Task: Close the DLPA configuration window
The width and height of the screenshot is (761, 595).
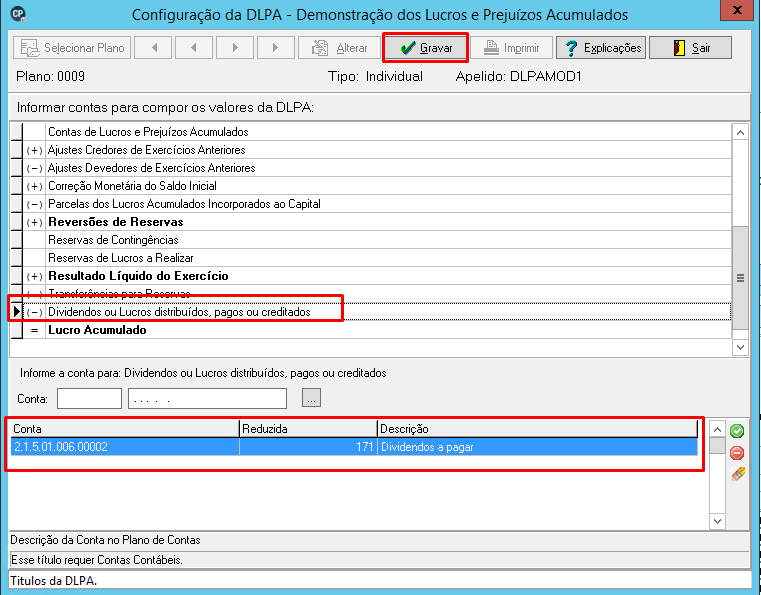Action: click(737, 10)
